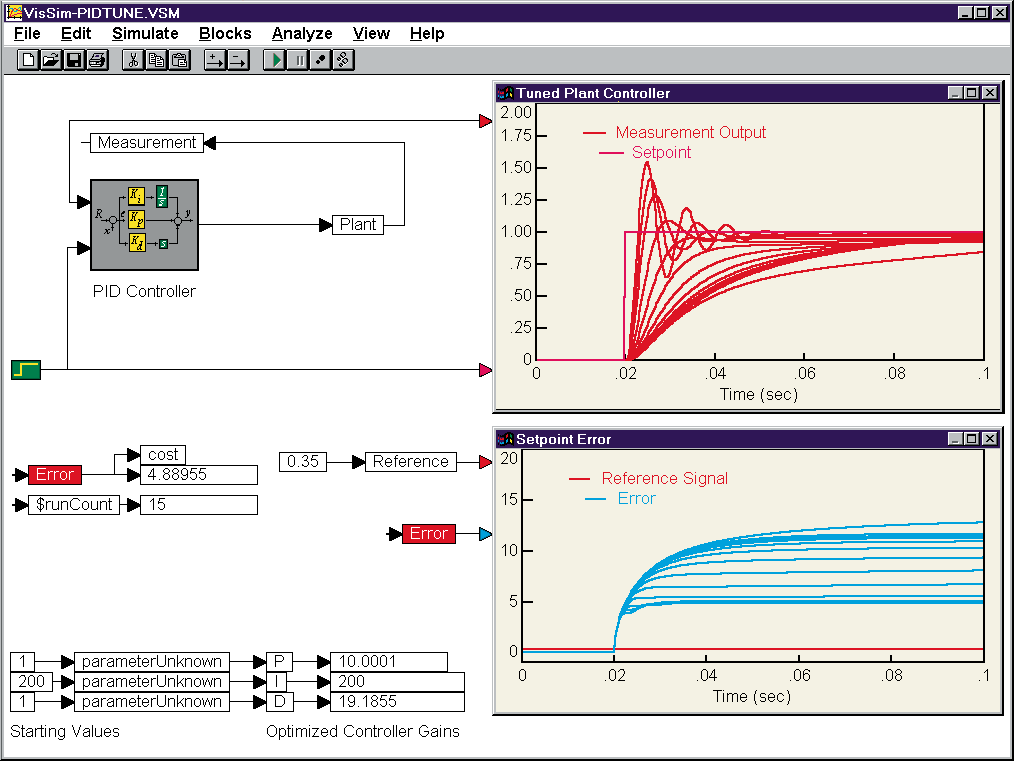This screenshot has width=1014, height=761.
Task: Pause the simulation using the pause button
Action: coord(298,60)
